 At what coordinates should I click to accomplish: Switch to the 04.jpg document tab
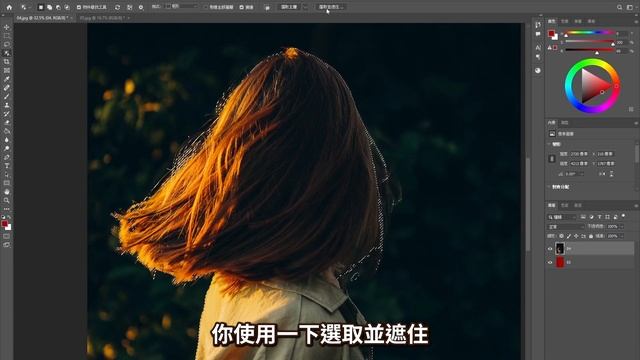tap(42, 18)
